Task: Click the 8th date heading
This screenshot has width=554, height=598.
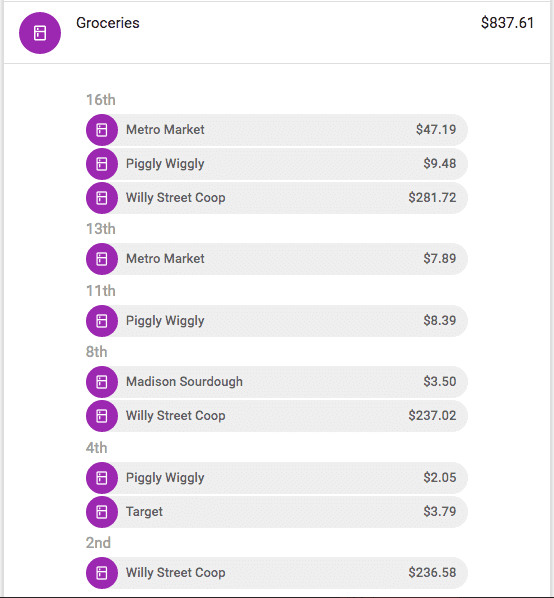Action: (96, 352)
